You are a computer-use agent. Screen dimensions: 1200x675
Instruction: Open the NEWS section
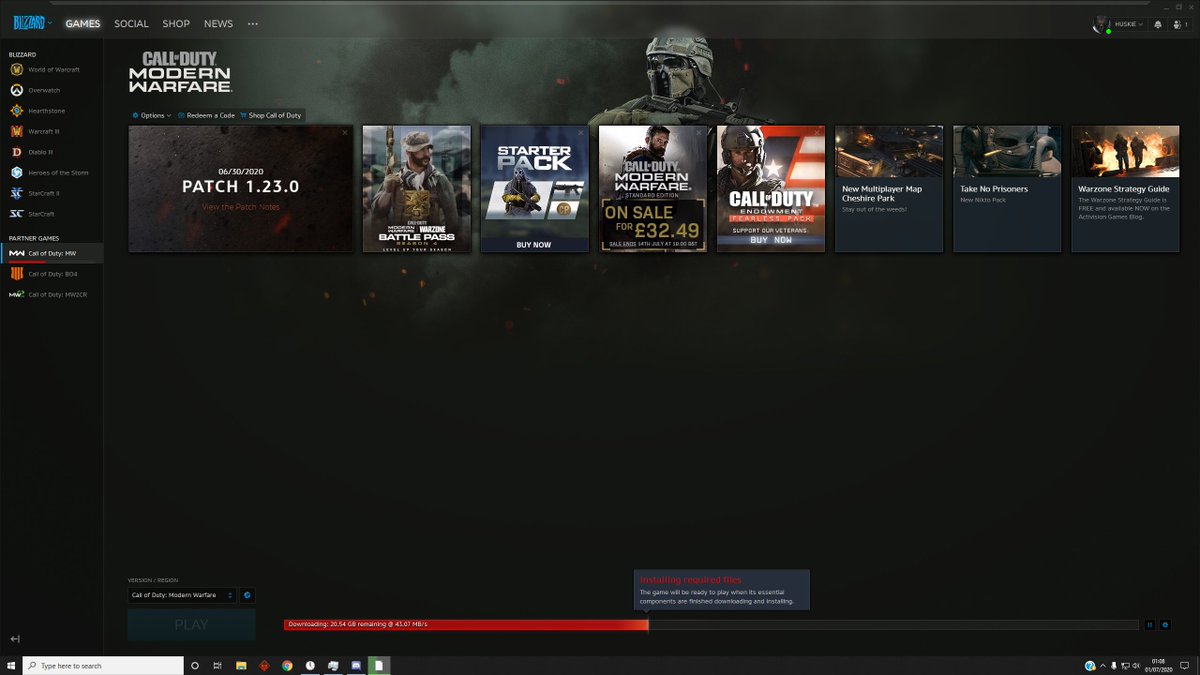(218, 23)
